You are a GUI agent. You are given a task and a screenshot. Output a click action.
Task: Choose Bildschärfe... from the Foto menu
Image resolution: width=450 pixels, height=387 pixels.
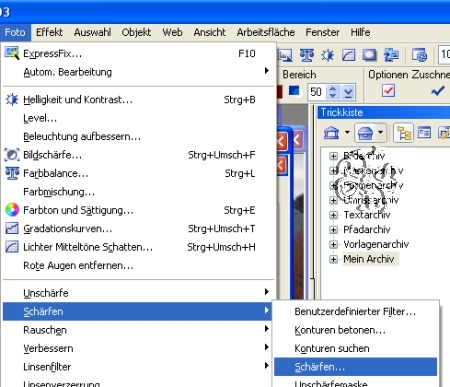138,155
